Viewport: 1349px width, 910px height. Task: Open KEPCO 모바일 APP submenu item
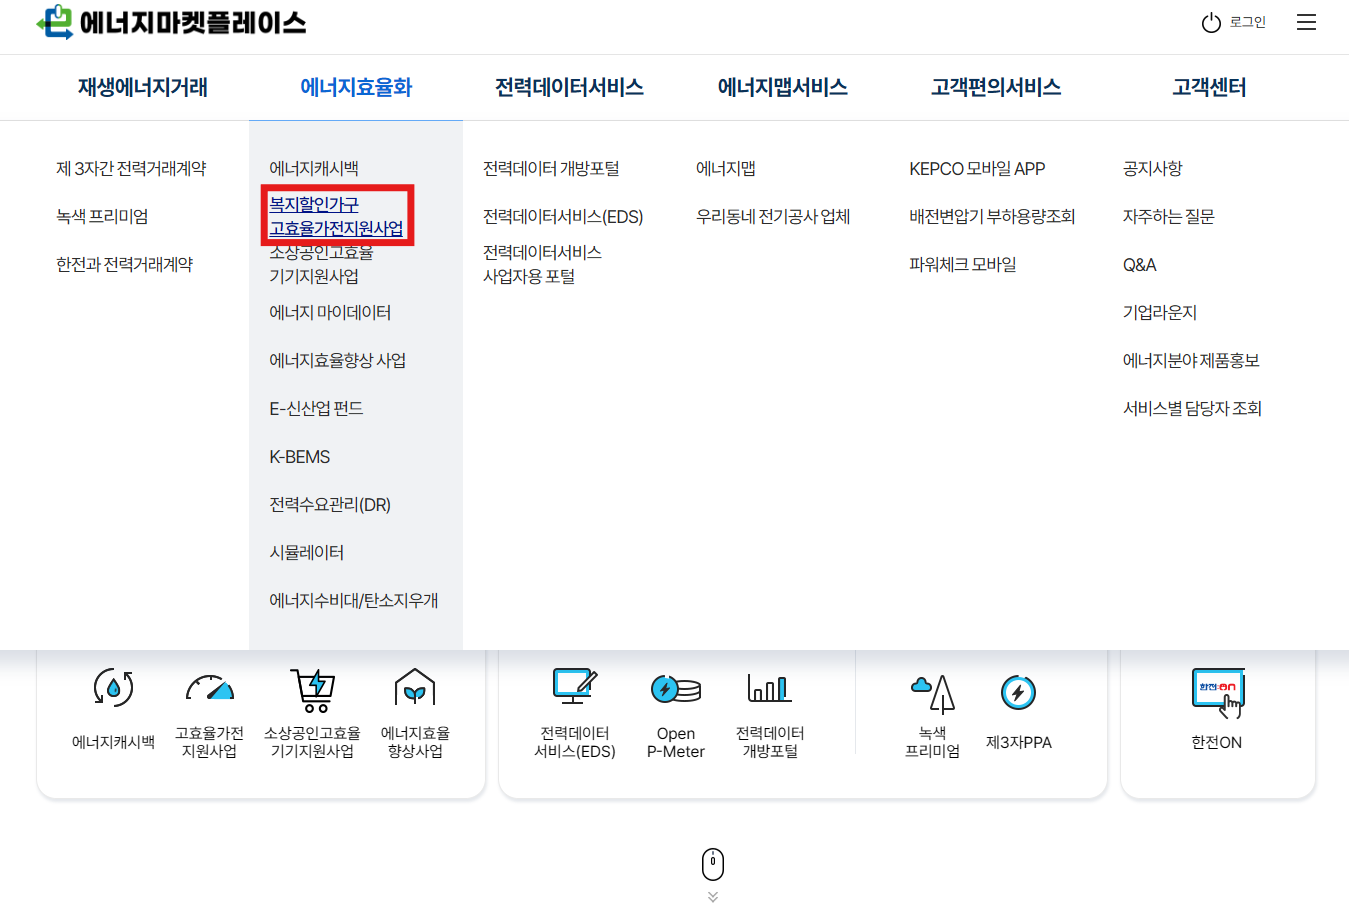tap(977, 169)
